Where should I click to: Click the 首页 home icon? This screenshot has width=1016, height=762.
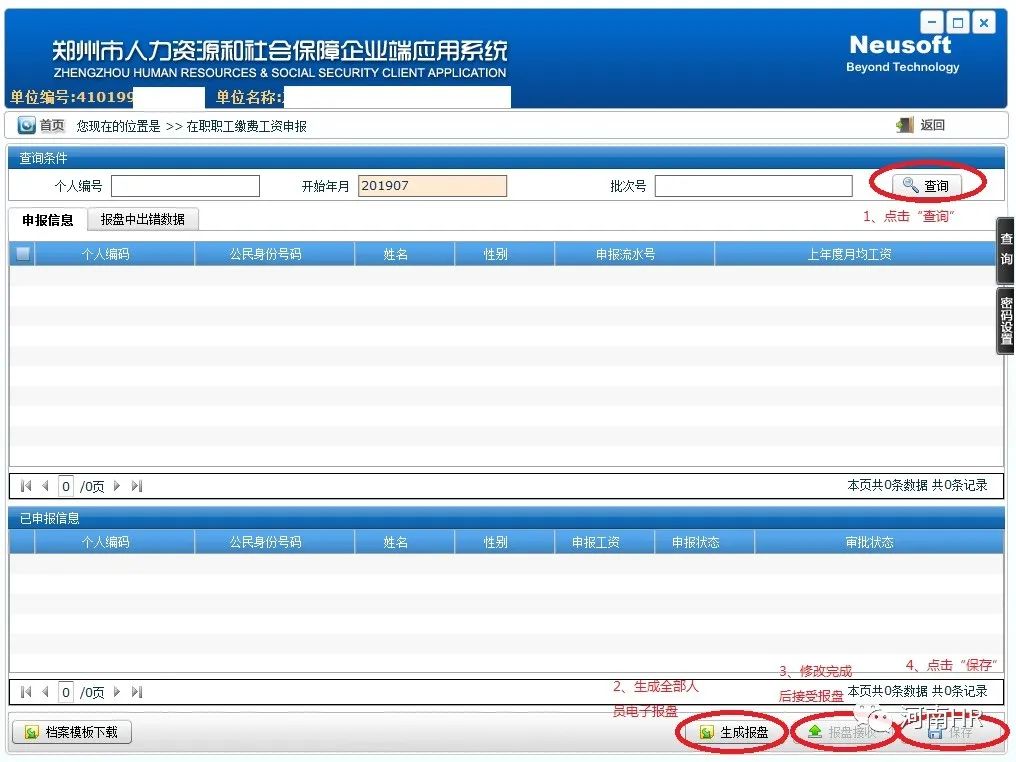(26, 125)
